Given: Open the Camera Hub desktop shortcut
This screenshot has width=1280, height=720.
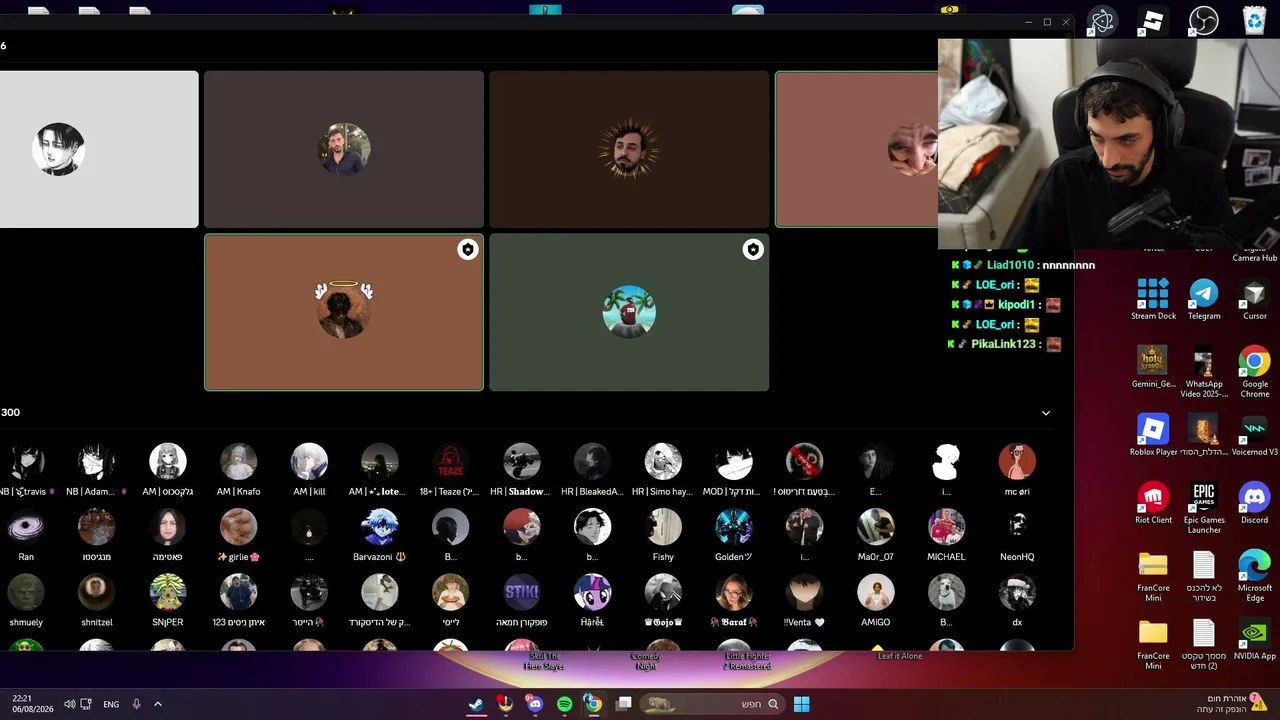Looking at the screenshot, I should click(1255, 252).
